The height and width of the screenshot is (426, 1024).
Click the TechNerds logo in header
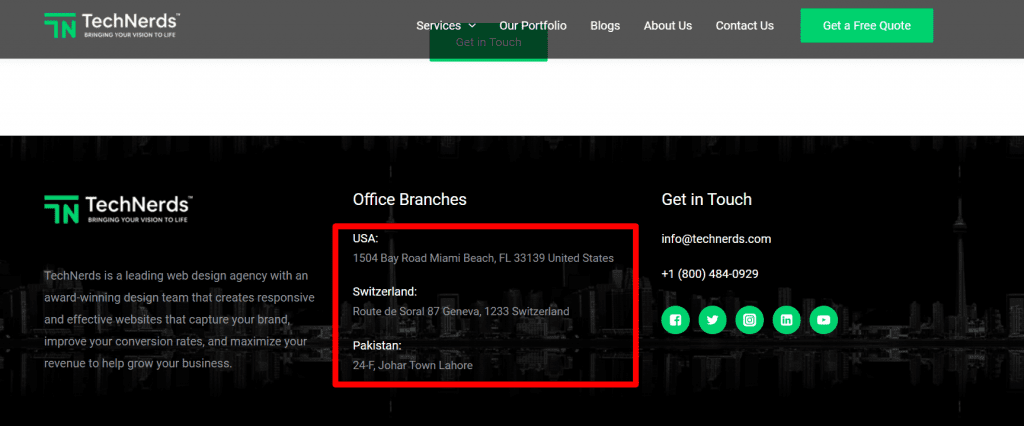click(x=112, y=25)
